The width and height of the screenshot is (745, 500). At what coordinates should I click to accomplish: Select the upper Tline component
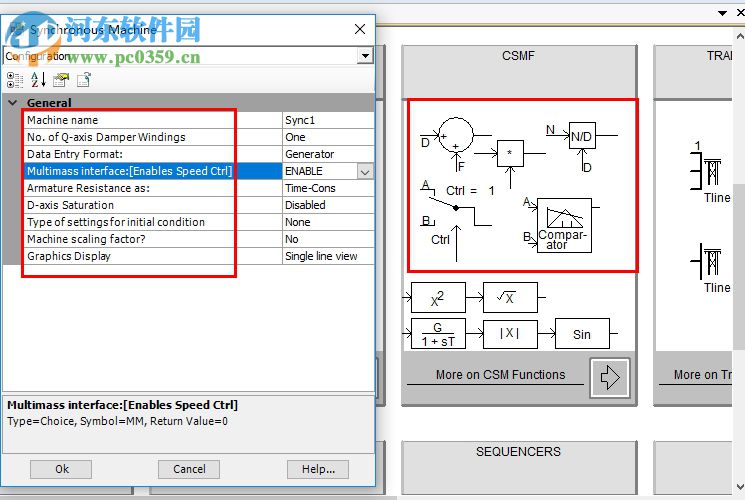click(711, 173)
